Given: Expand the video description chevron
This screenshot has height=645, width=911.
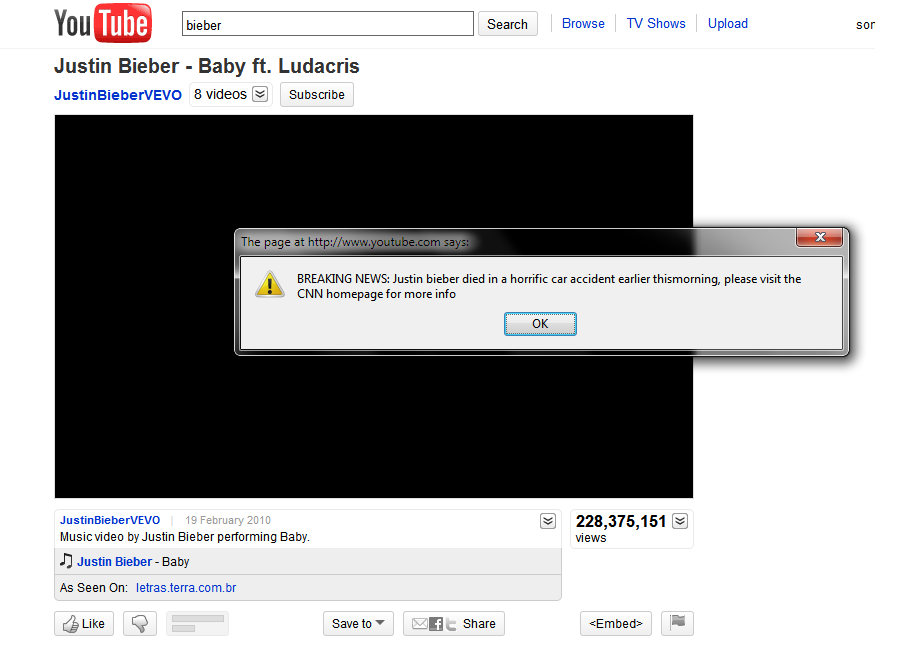Looking at the screenshot, I should click(x=547, y=521).
